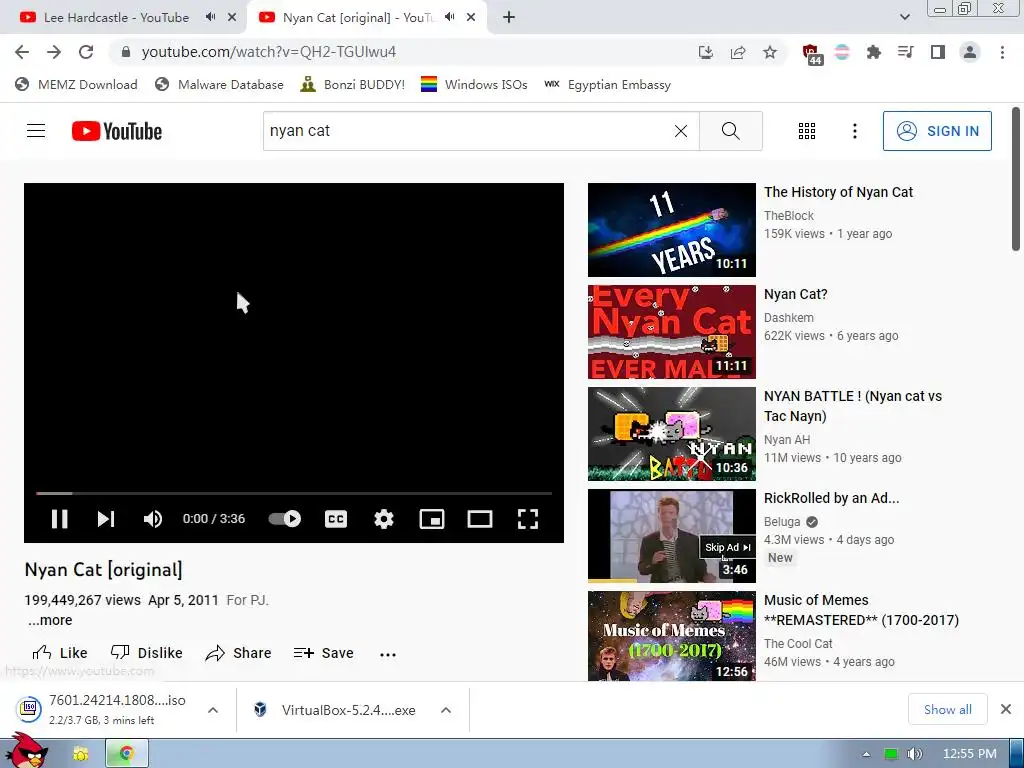
Task: Enable miniplayer mode
Action: (x=432, y=519)
